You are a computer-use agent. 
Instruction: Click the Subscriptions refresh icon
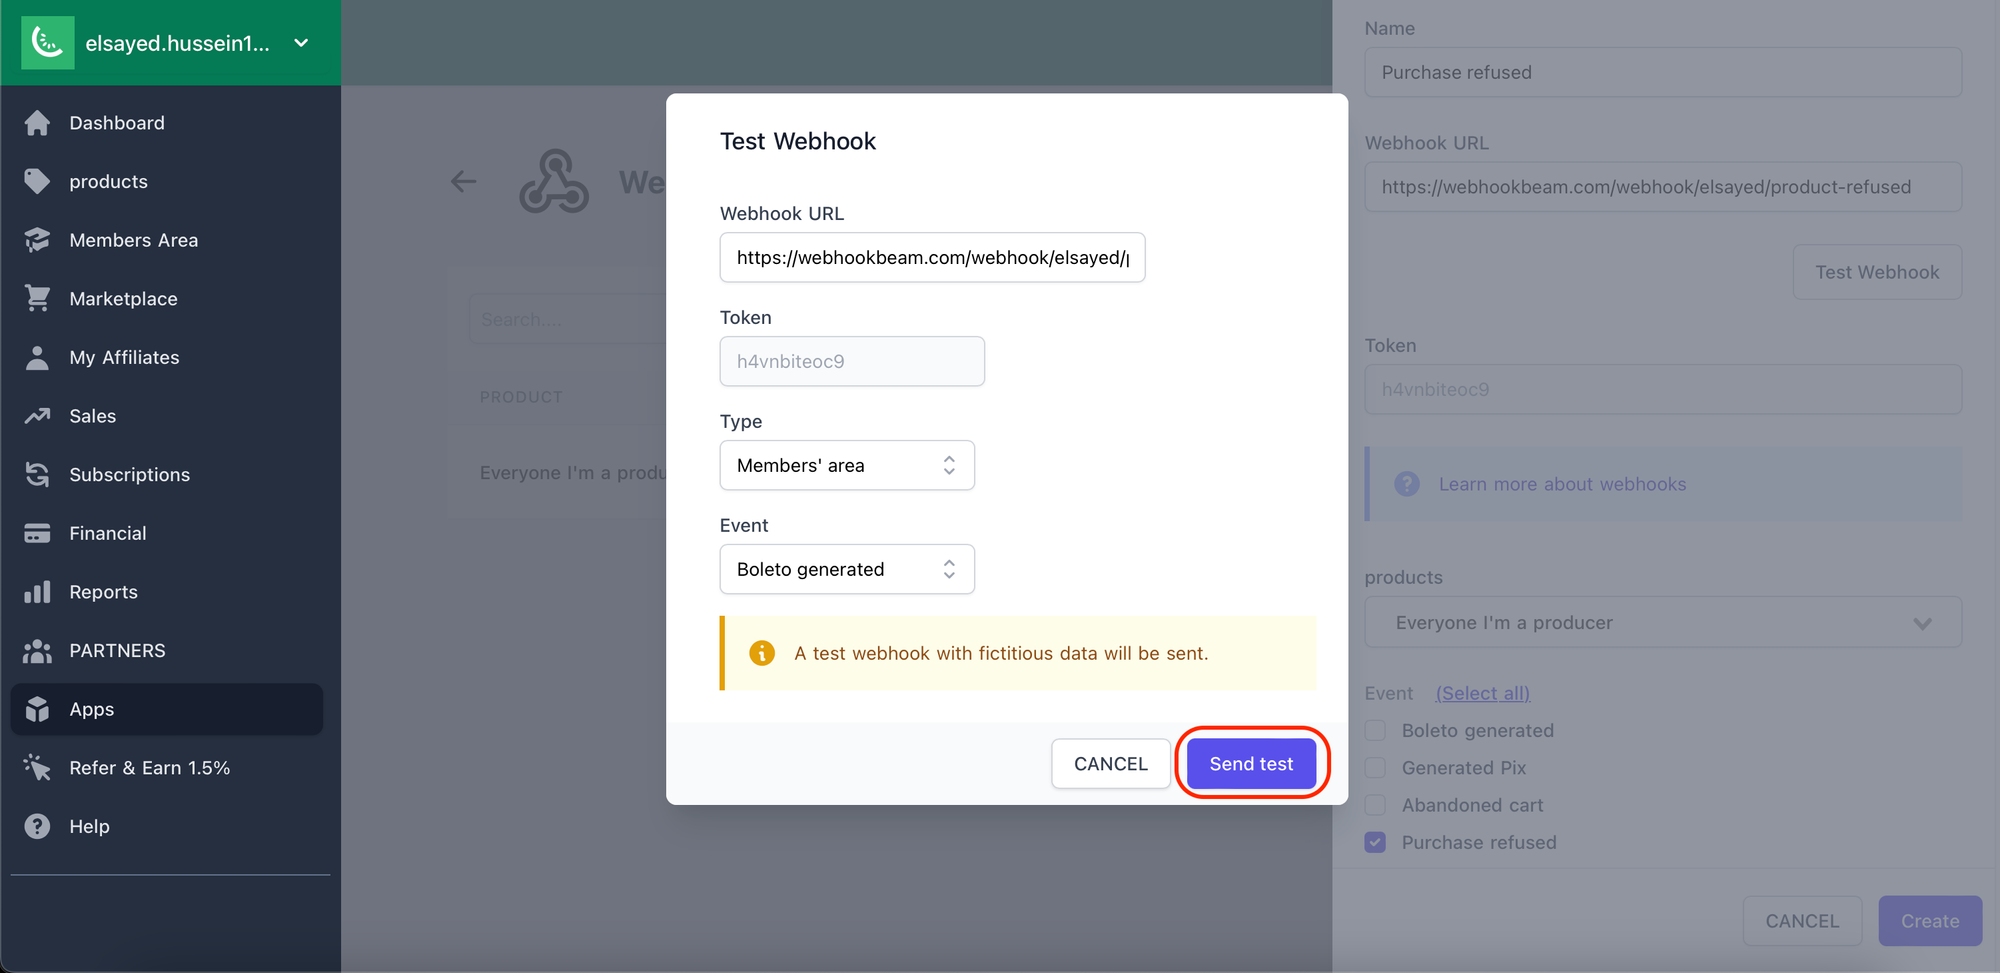coord(37,474)
